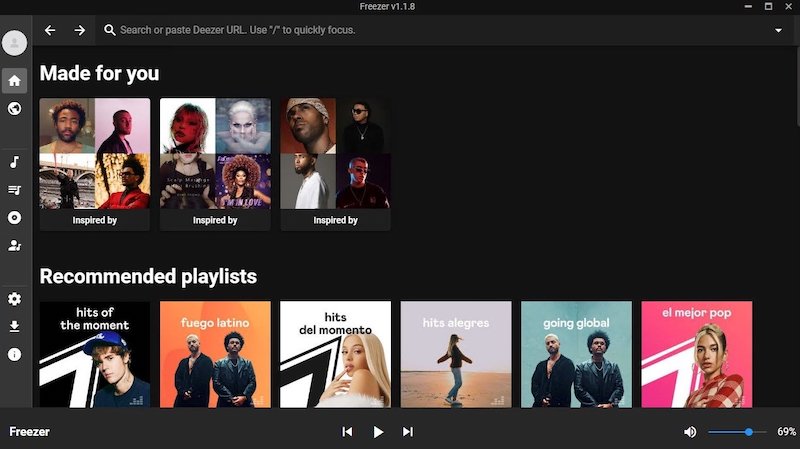
Task: Skip to the next track
Action: point(408,432)
